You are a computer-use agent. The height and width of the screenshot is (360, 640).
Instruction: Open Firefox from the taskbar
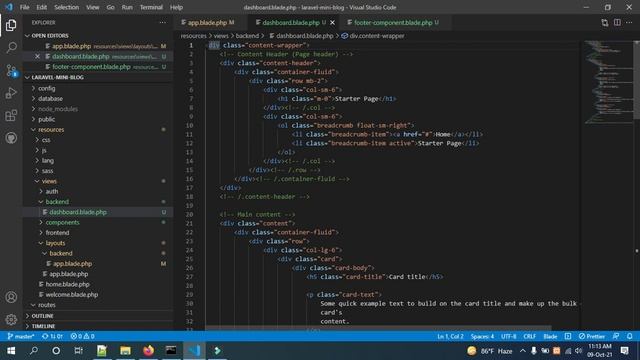pyautogui.click(x=148, y=351)
